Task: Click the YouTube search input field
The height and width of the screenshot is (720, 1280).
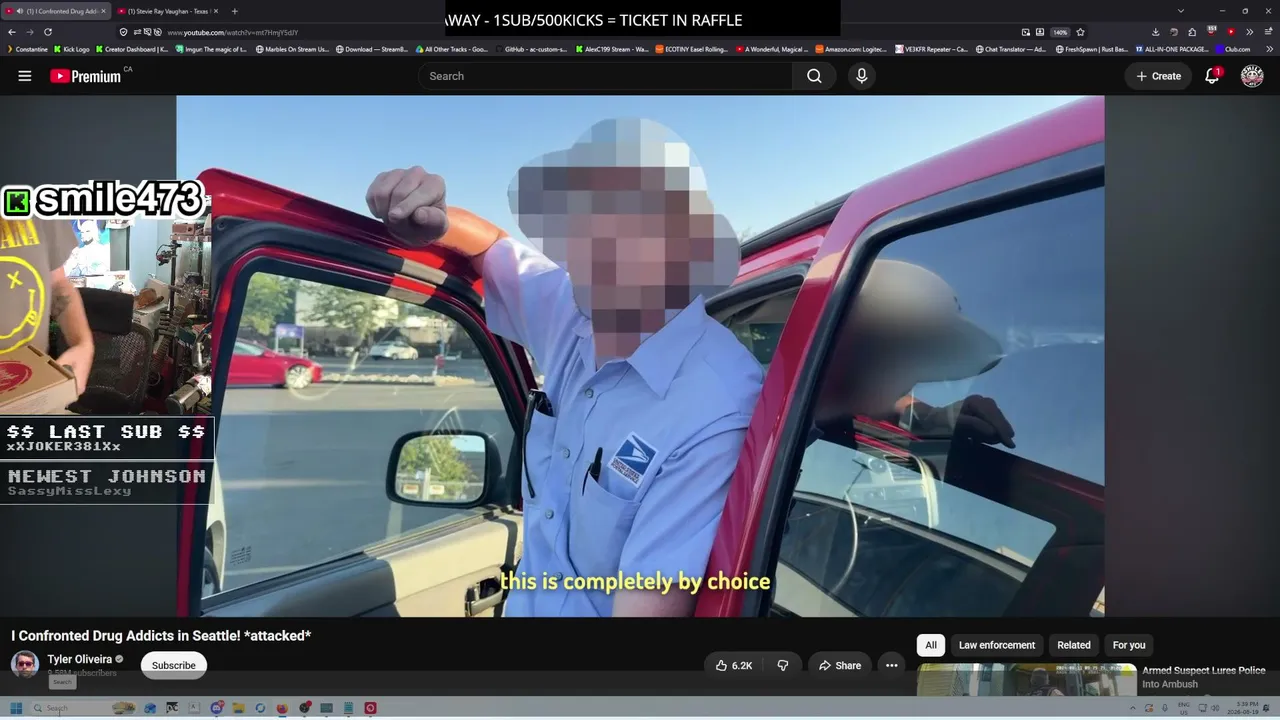Action: [x=606, y=76]
